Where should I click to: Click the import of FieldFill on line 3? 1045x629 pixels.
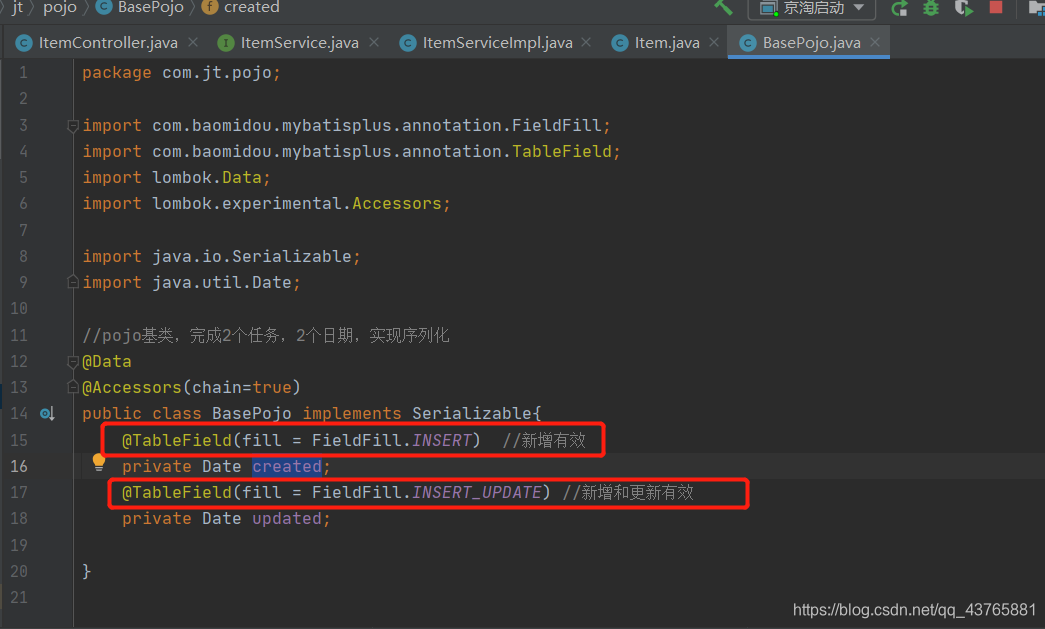click(346, 125)
